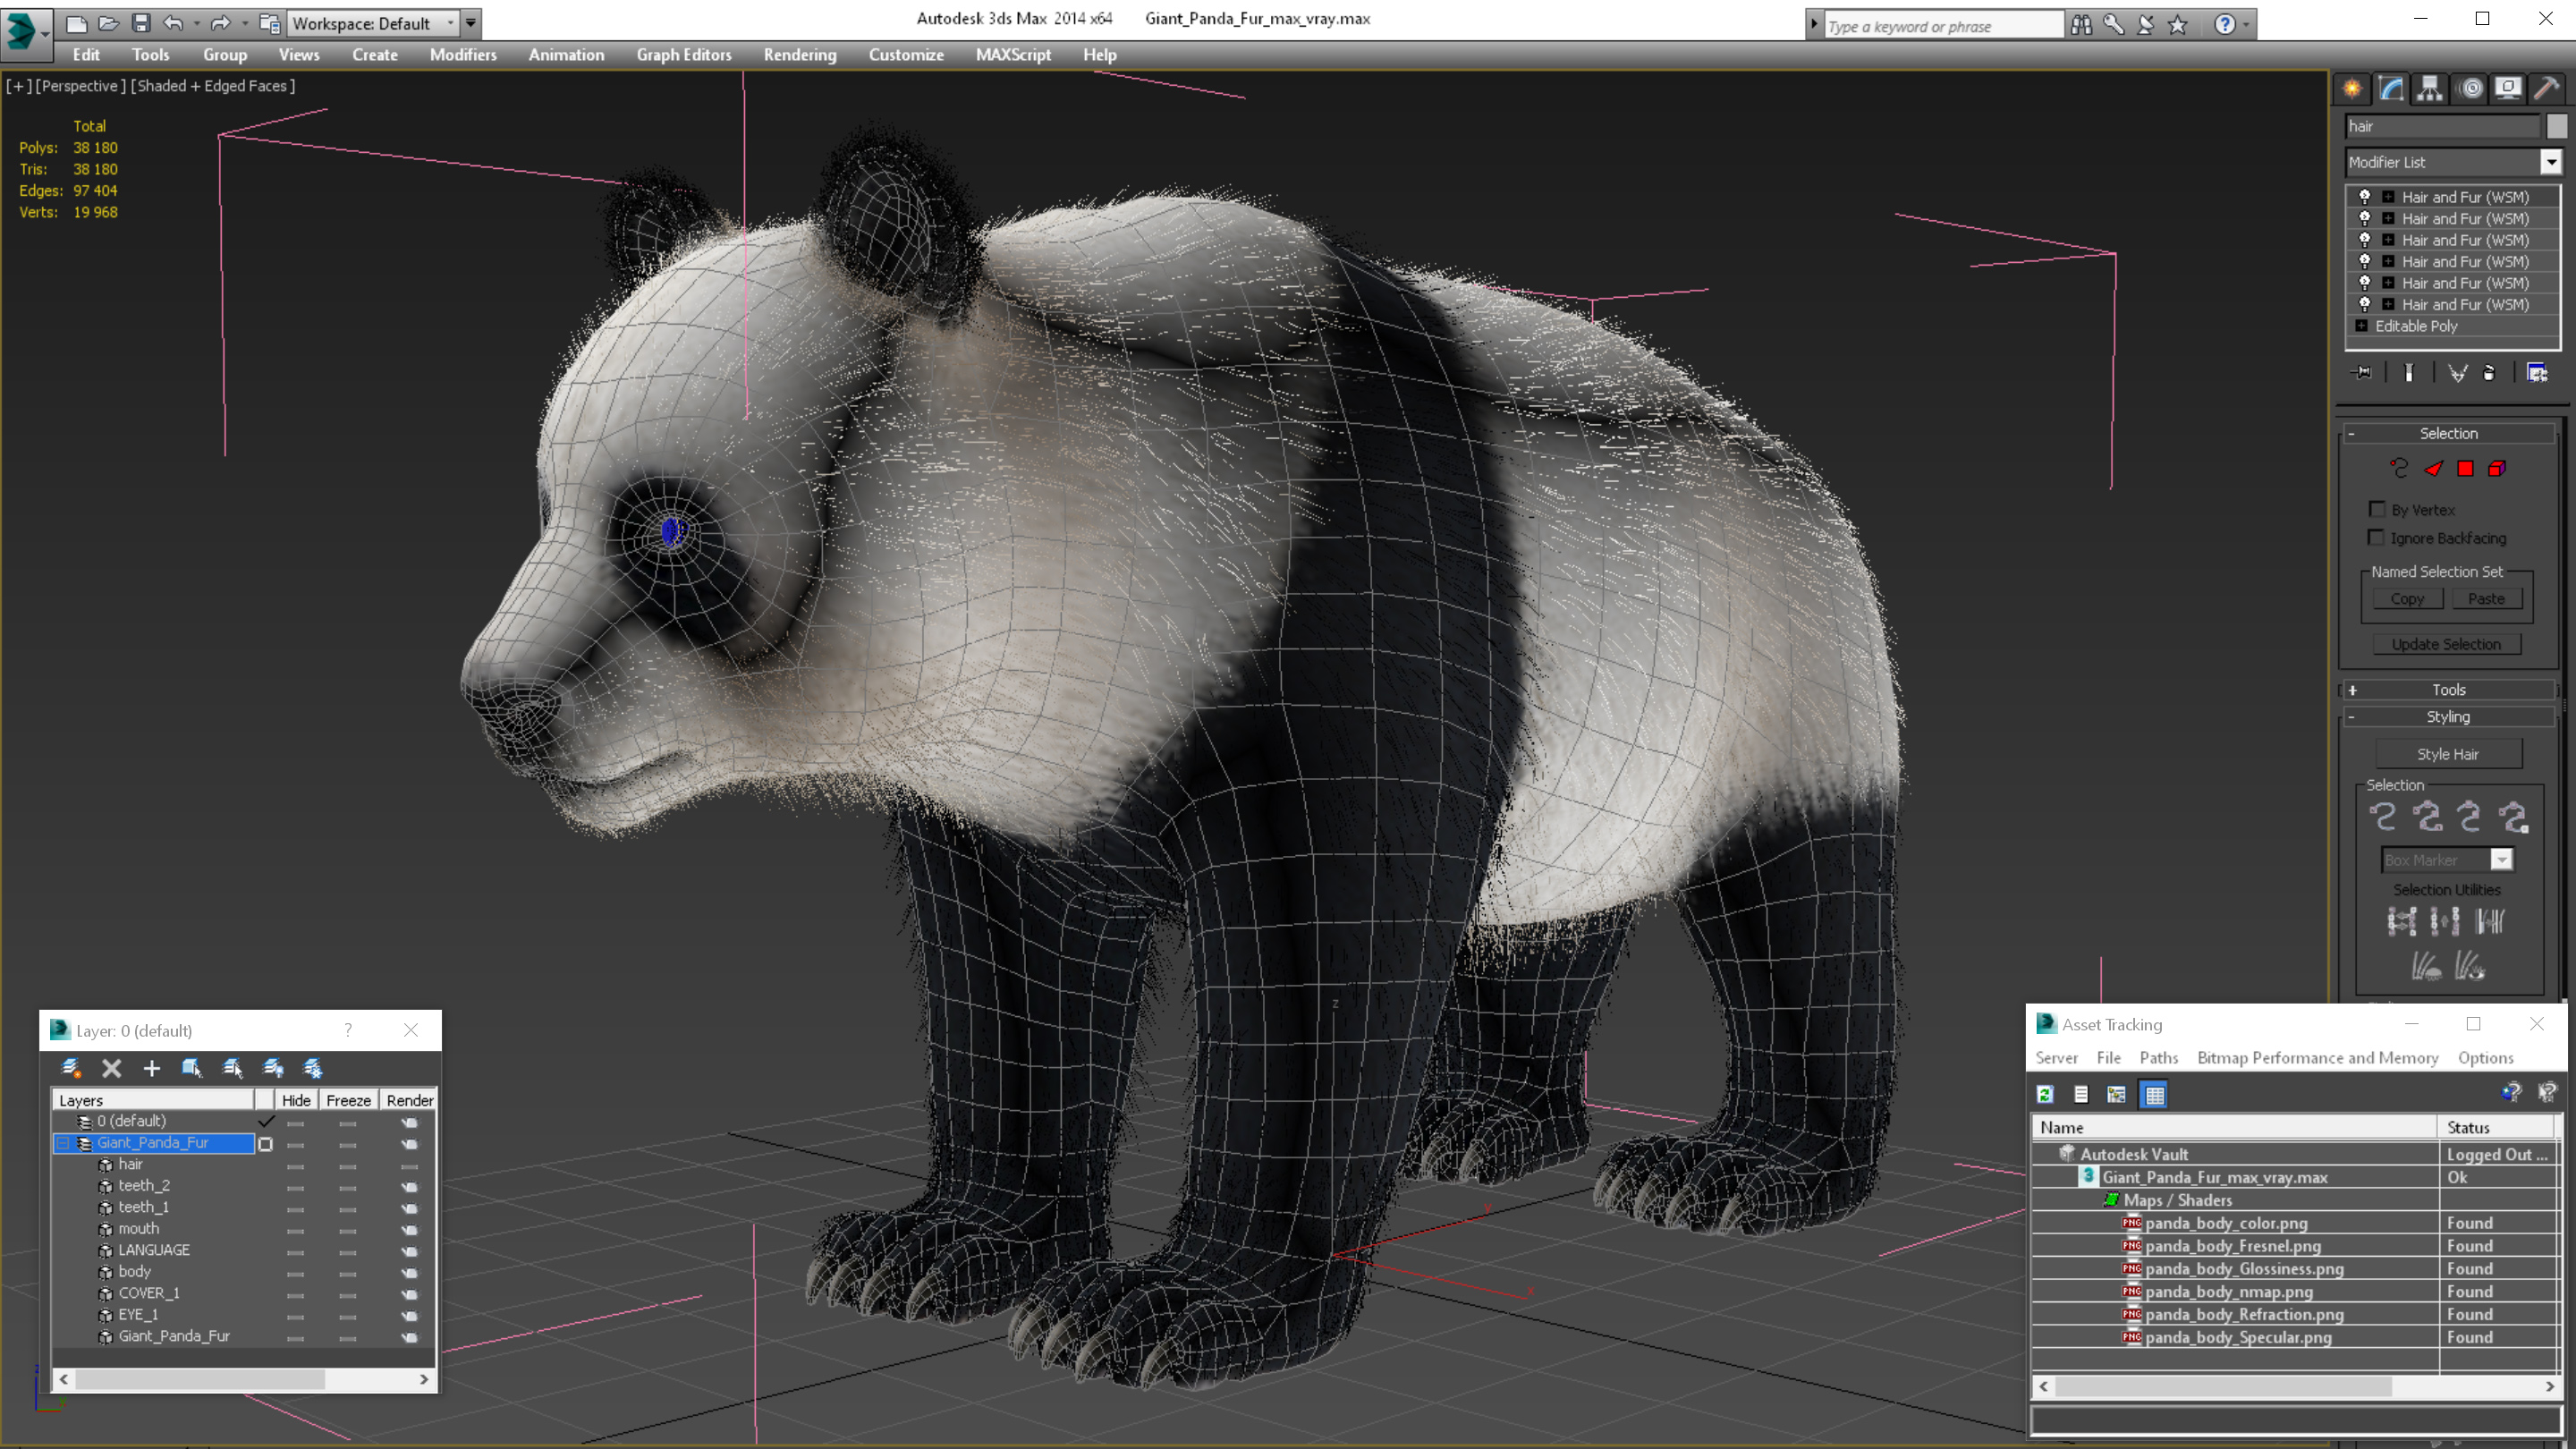Open the Graph Editors menu
This screenshot has height=1449, width=2576.
684,55
